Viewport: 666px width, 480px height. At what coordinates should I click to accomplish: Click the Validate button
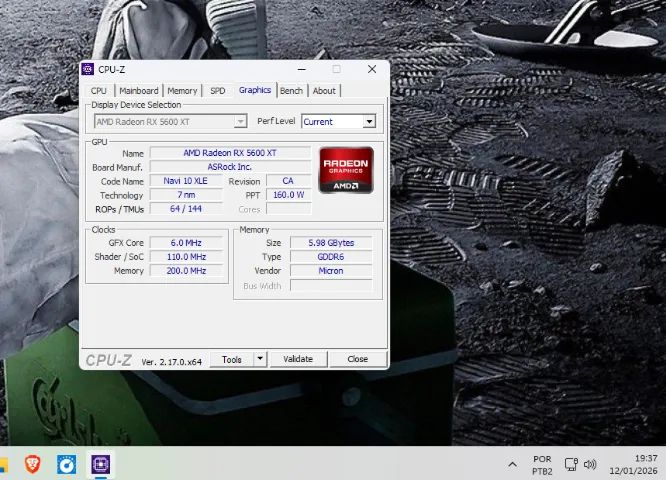tap(298, 359)
